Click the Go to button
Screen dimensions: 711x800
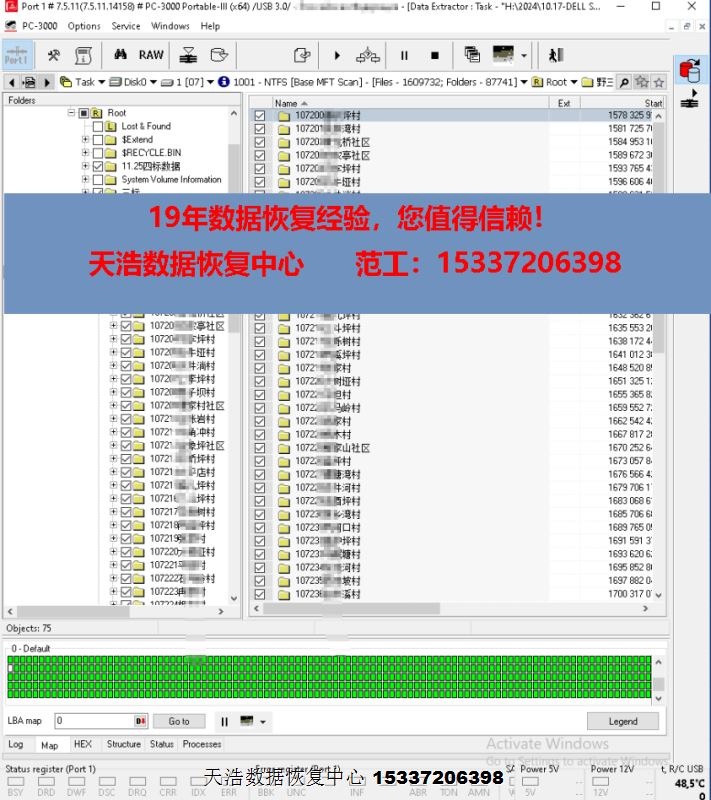point(179,721)
